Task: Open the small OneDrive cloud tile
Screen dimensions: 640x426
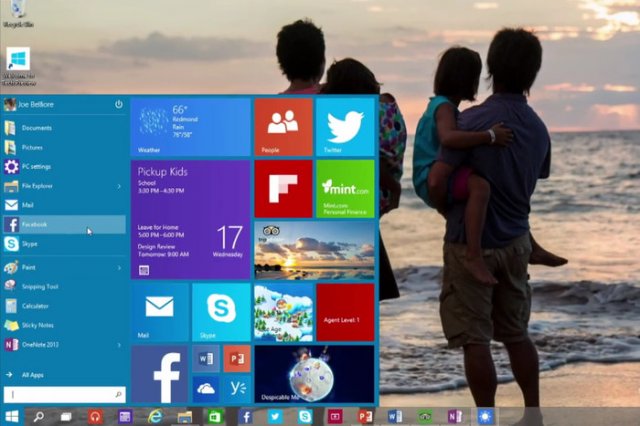Action: click(206, 389)
